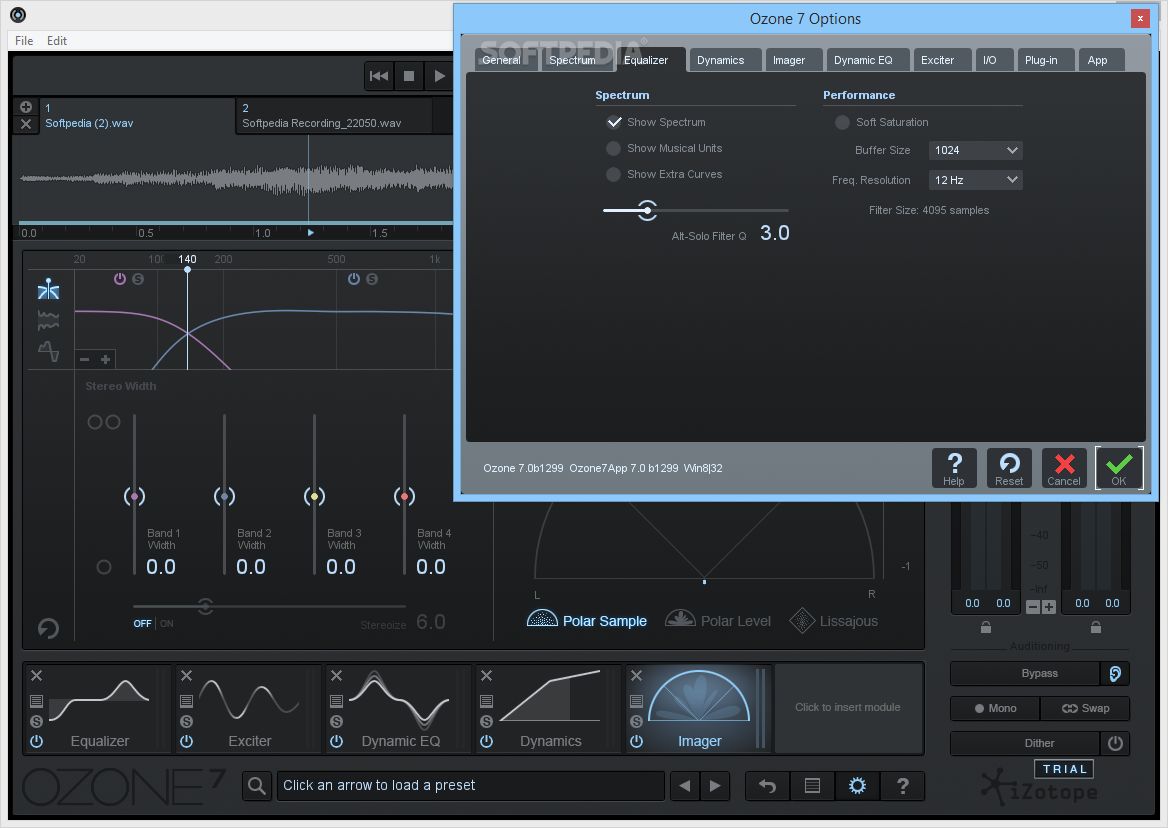This screenshot has width=1168, height=828.
Task: Click the preset search magnifier icon
Action: 257,786
